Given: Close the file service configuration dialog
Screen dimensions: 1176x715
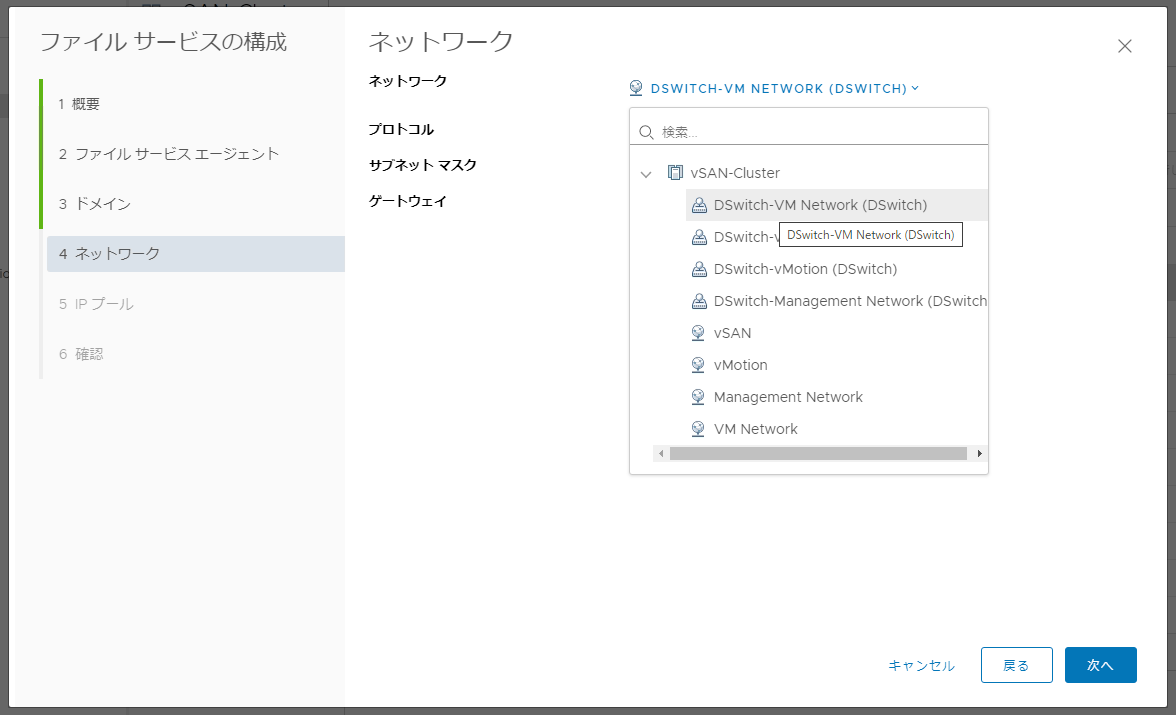Looking at the screenshot, I should point(1124,47).
